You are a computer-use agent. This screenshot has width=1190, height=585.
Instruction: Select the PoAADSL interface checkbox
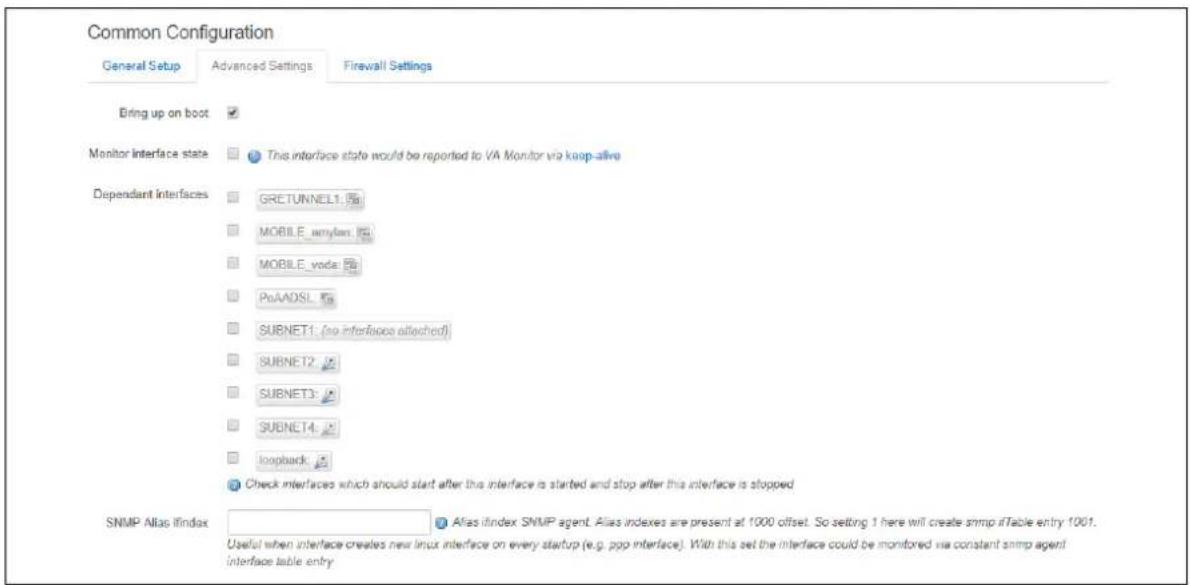click(x=234, y=296)
